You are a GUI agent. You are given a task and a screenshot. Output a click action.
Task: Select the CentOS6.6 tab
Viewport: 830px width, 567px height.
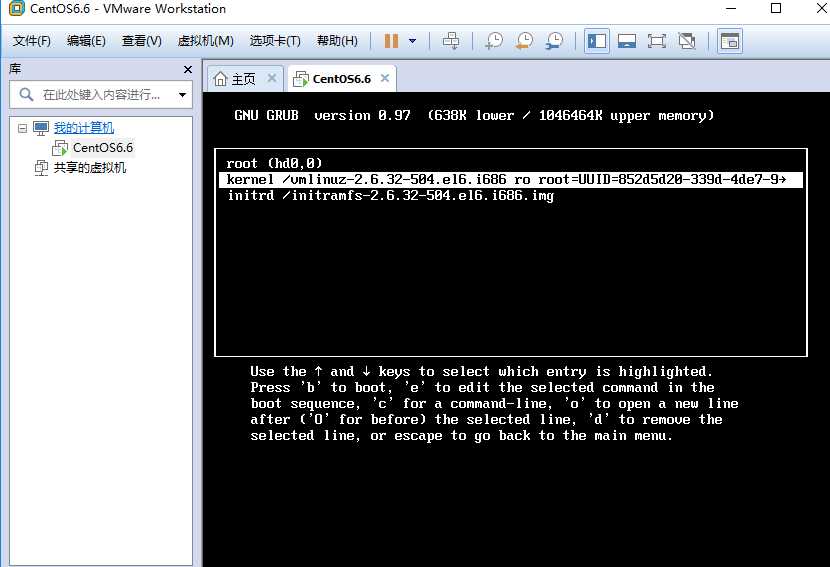tap(341, 79)
